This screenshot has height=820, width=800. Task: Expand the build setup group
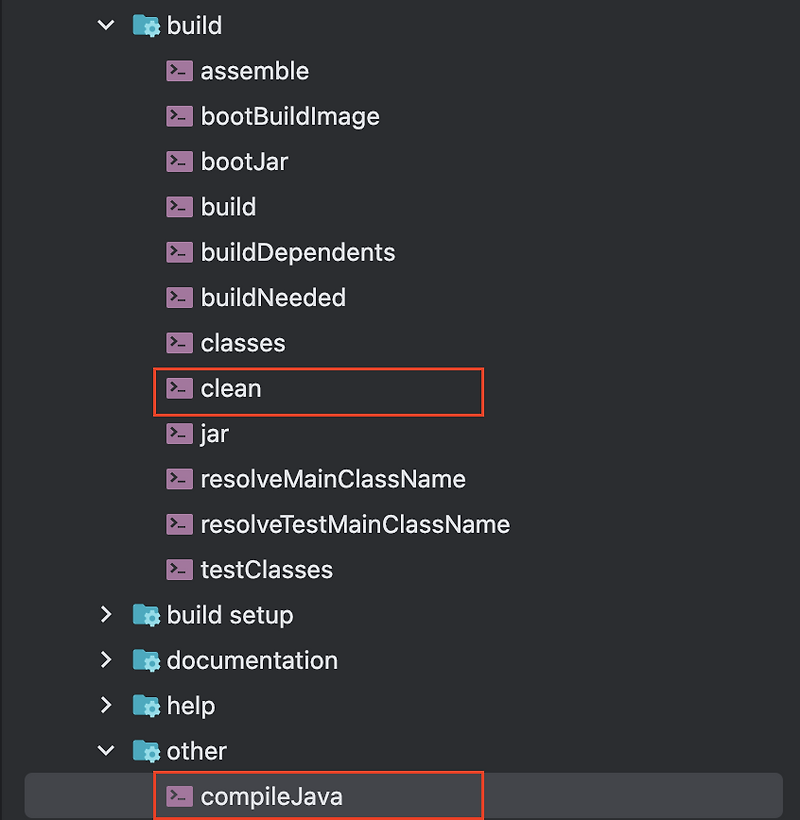click(x=106, y=615)
